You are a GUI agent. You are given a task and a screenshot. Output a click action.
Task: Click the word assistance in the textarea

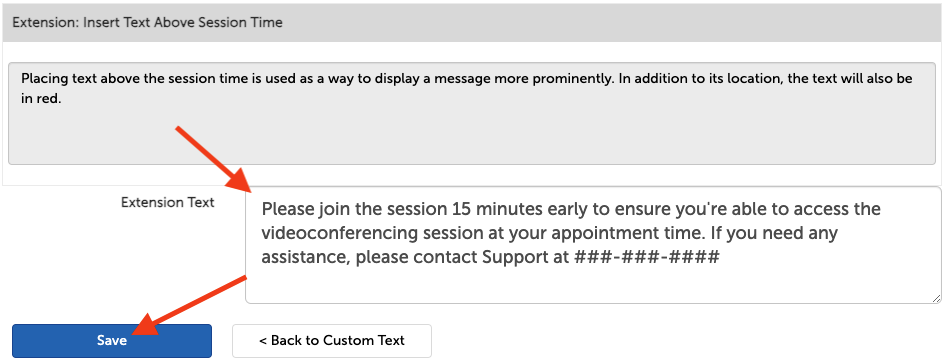[x=305, y=258]
